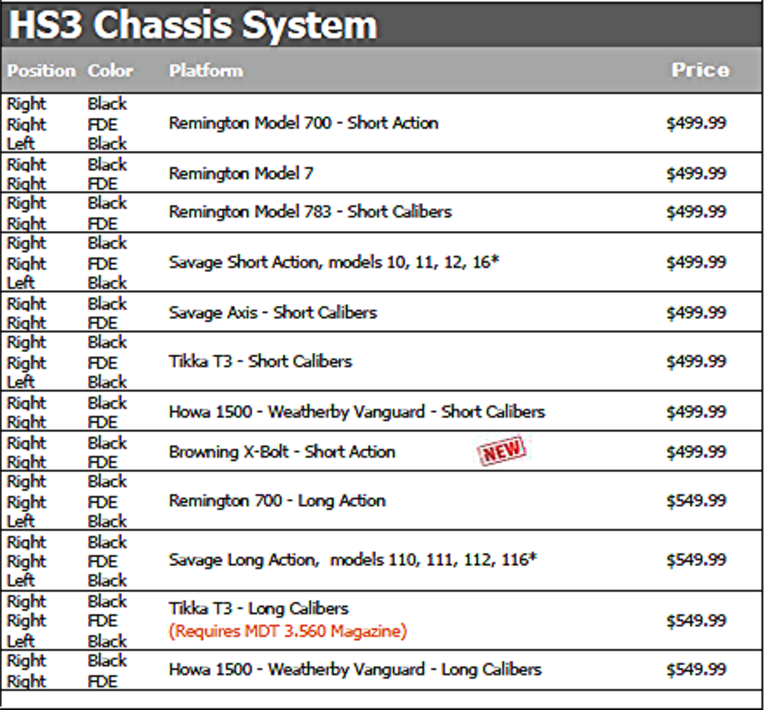The width and height of the screenshot is (764, 710).
Task: Click FDE color in Howa 1500 Long Calibers row
Action: 103,681
